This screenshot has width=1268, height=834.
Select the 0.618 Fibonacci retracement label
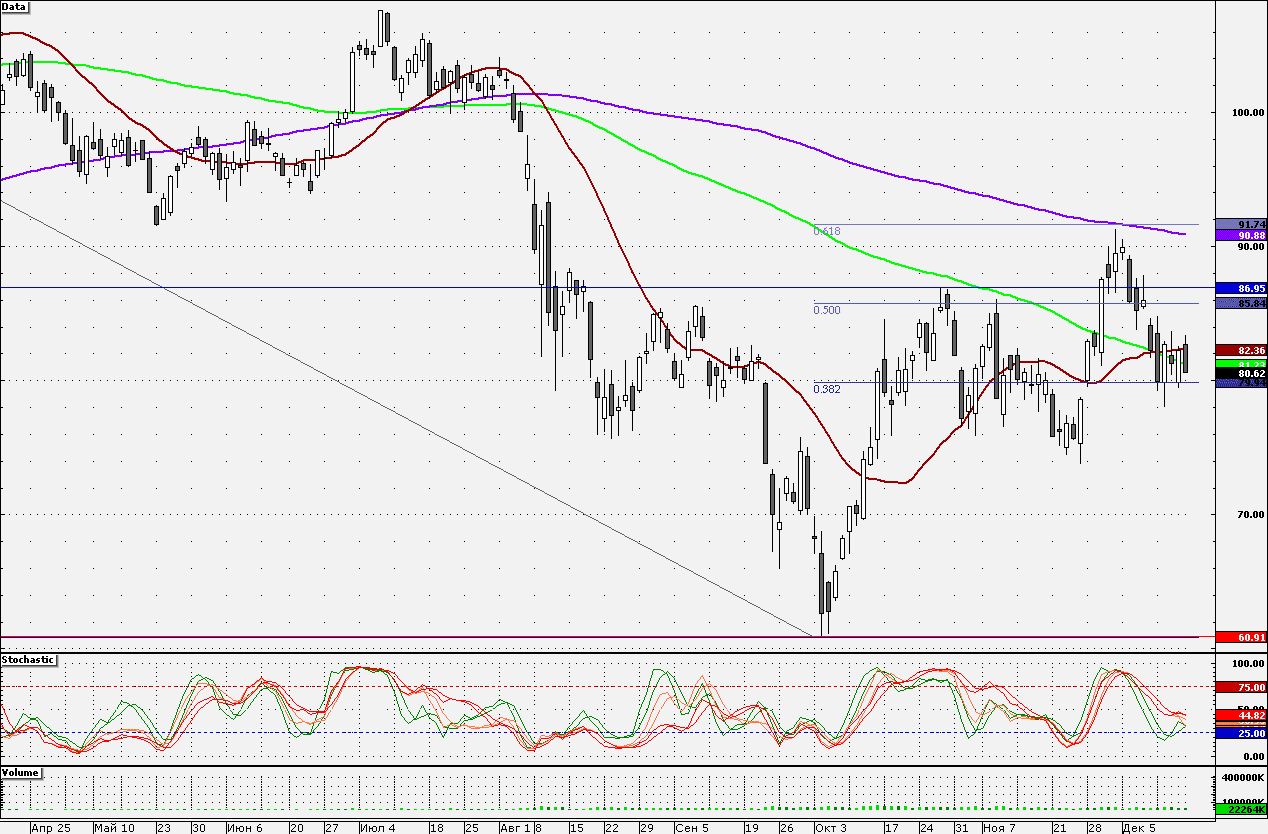[x=827, y=231]
